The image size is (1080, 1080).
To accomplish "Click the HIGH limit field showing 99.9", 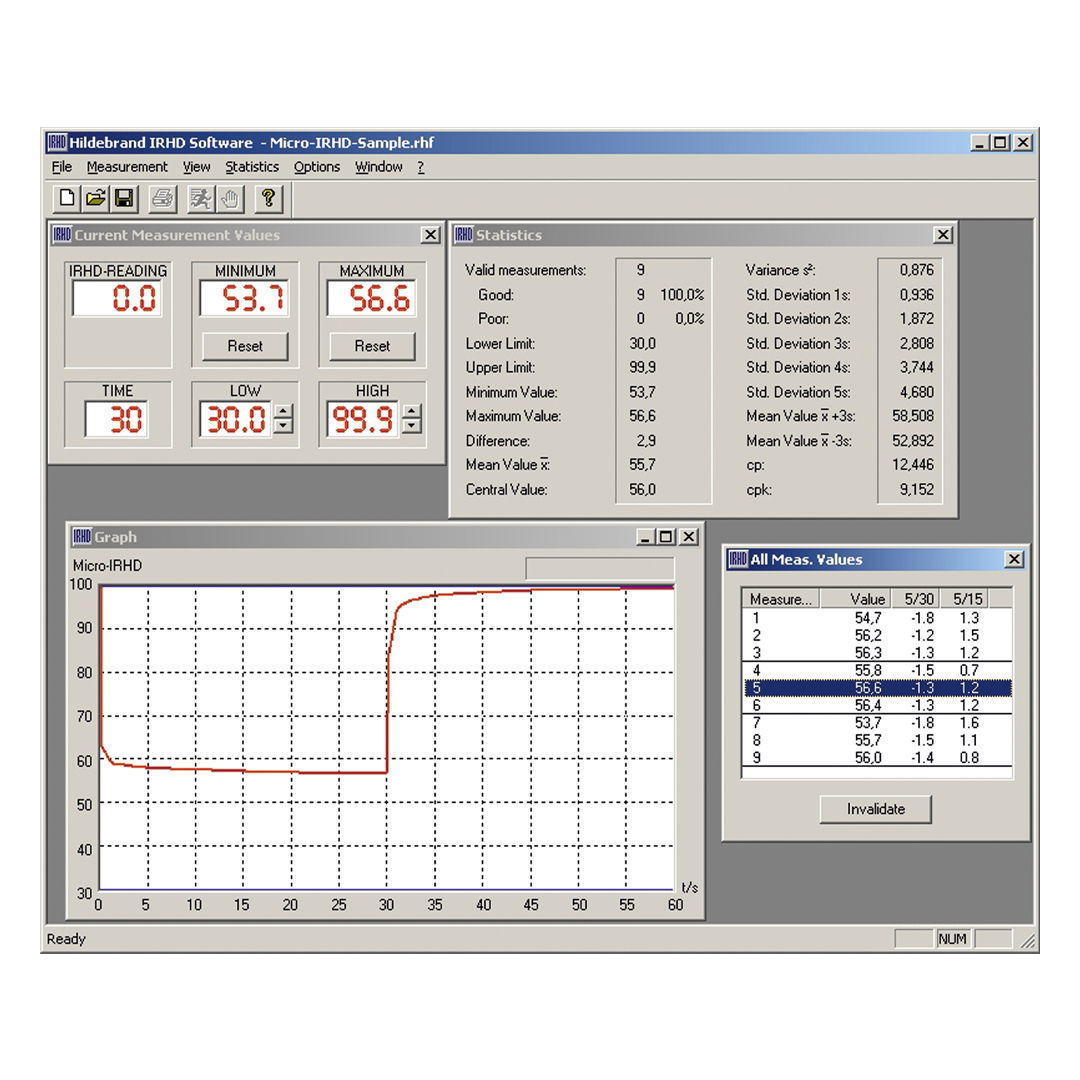I will [361, 420].
